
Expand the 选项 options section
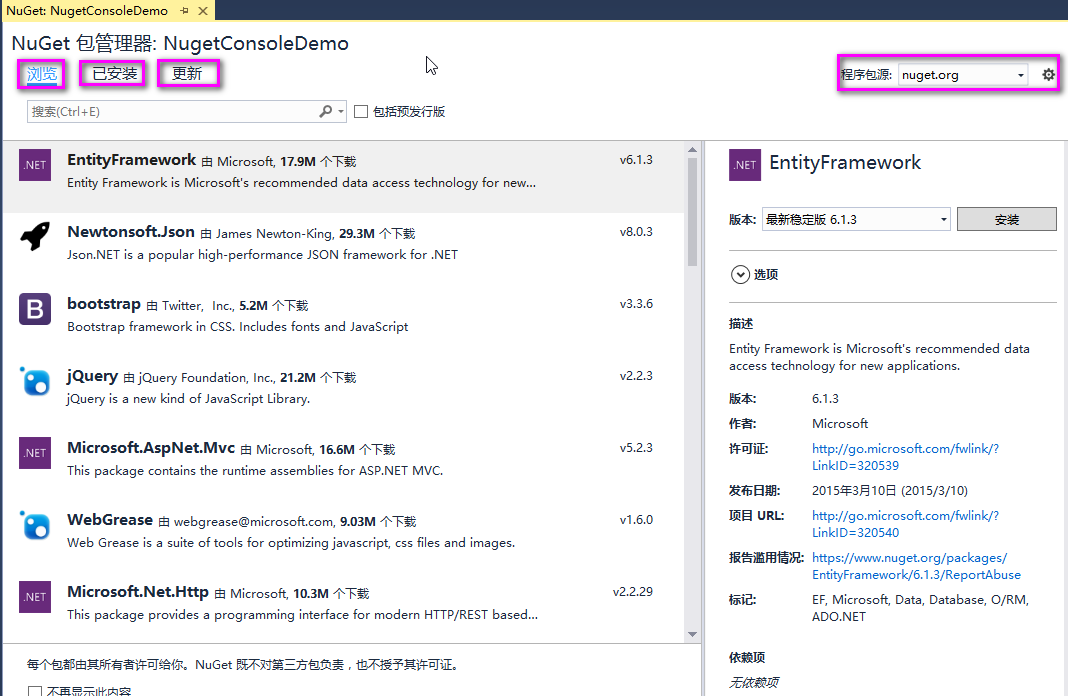(x=740, y=274)
